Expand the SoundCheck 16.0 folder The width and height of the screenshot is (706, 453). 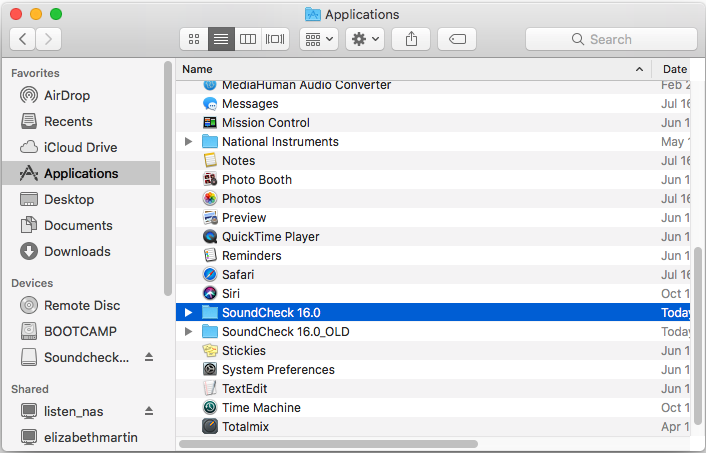(189, 313)
